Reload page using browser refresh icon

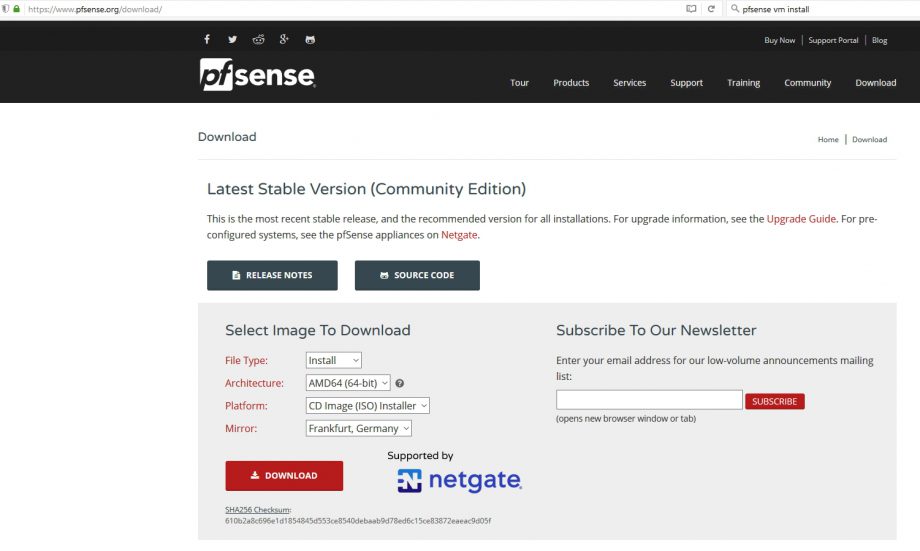click(x=711, y=9)
